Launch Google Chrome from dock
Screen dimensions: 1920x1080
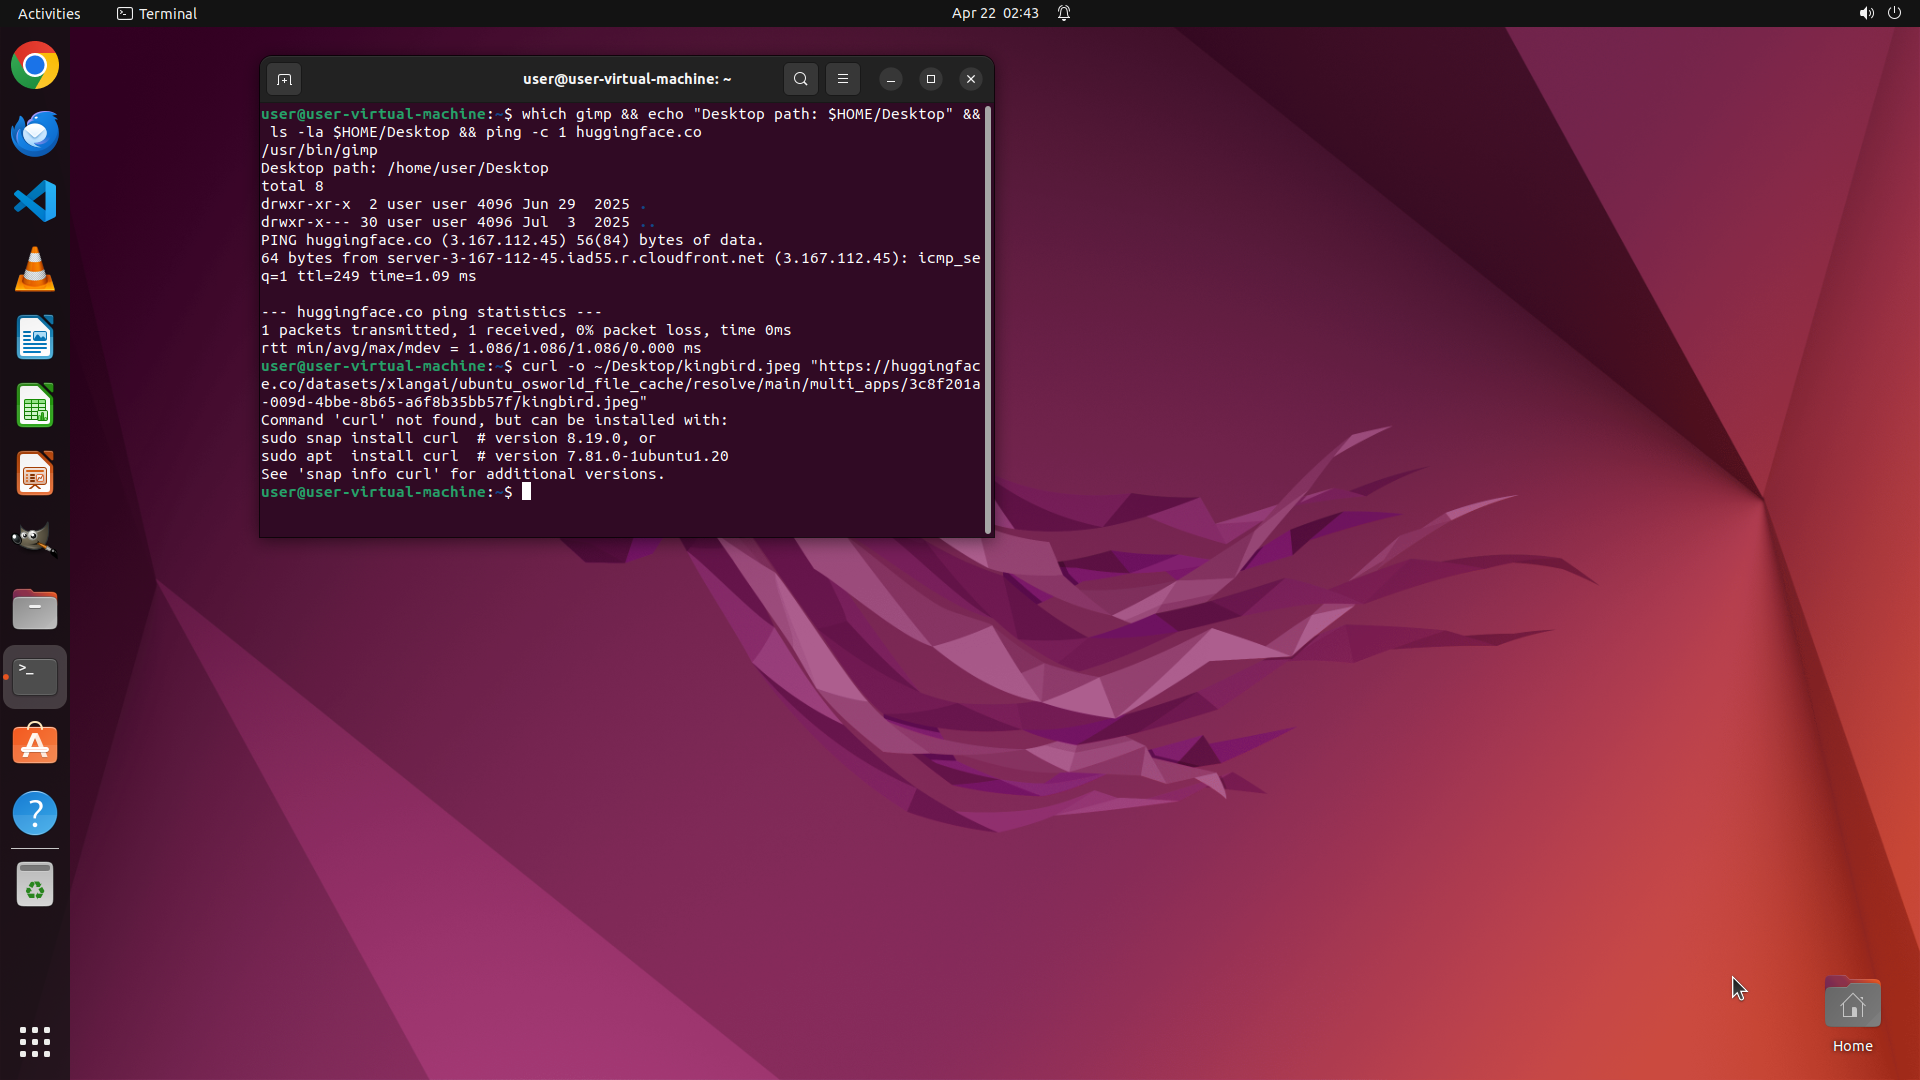(35, 66)
